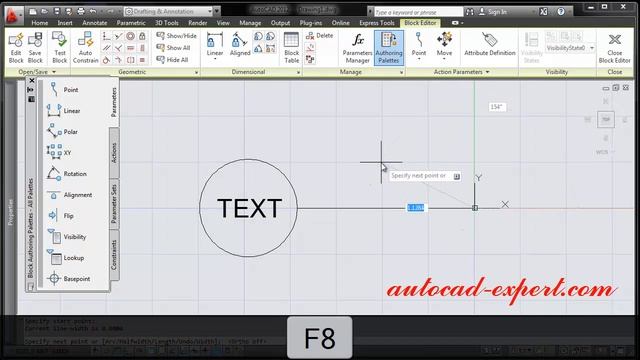Click Hide All constraints button
Screen dimensions: 640x360
[173, 60]
